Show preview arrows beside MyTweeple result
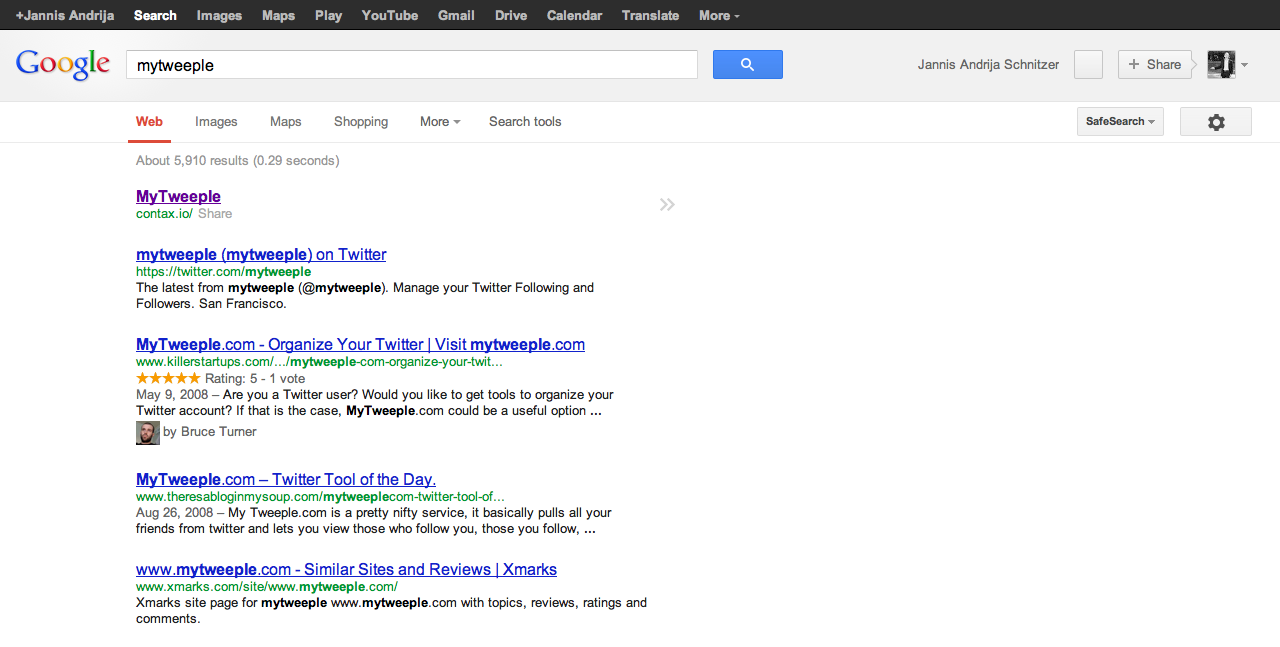Viewport: 1280px width, 647px height. [x=667, y=204]
